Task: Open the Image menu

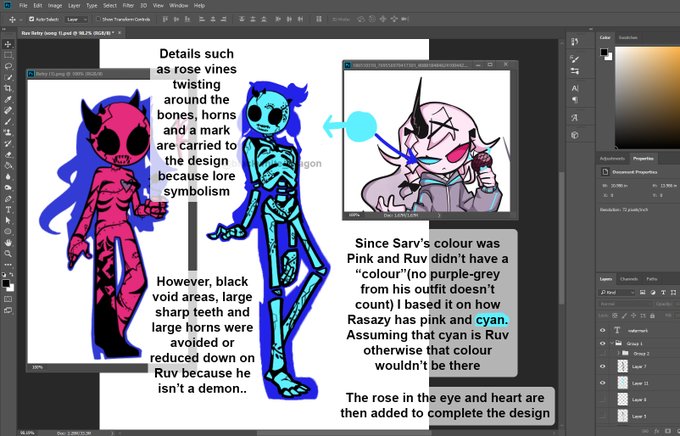Action: tap(55, 6)
